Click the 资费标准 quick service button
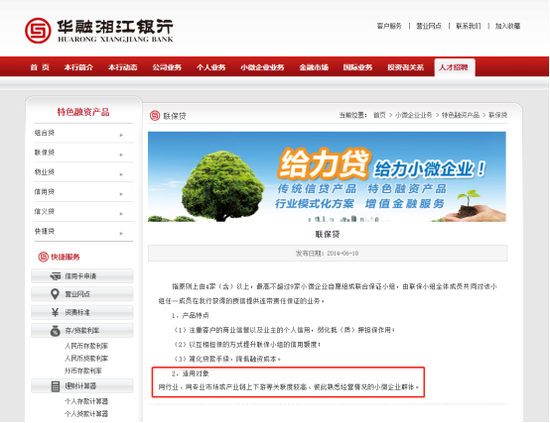The width and height of the screenshot is (550, 423). [82, 312]
